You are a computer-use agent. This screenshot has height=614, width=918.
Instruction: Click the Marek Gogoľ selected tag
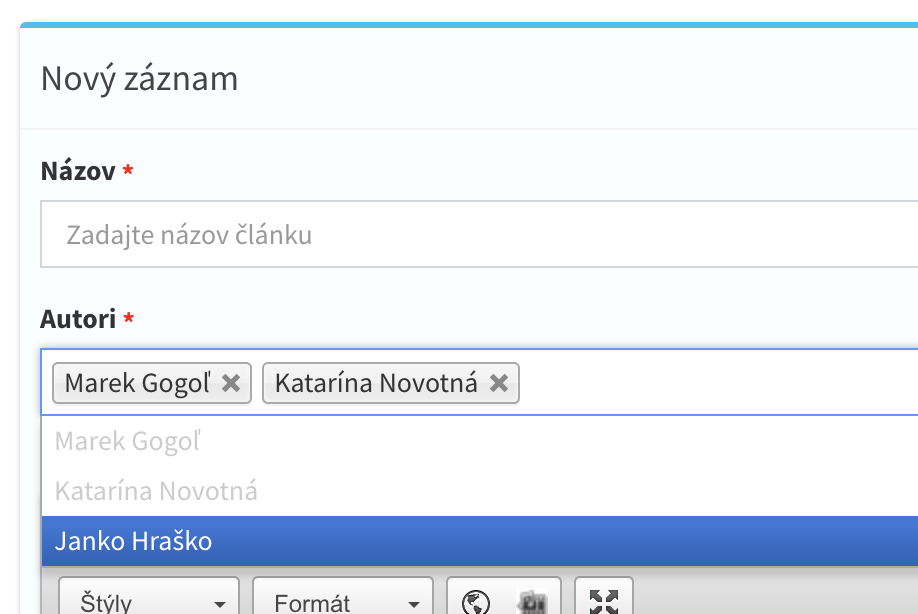[138, 383]
